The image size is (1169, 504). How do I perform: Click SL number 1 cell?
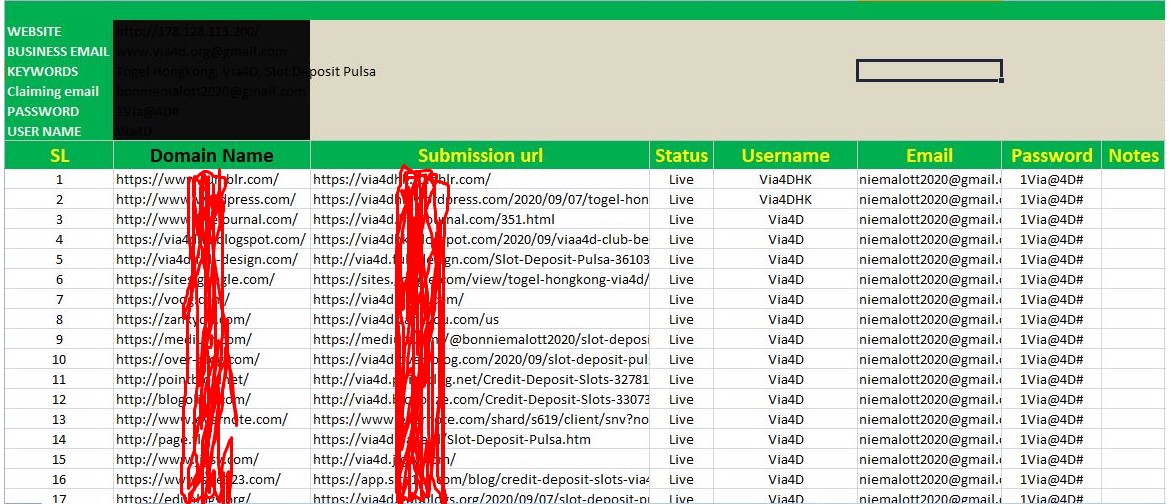click(59, 179)
